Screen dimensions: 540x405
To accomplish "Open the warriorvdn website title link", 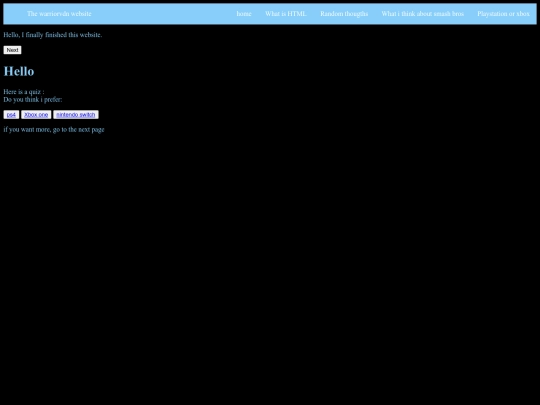I will (x=59, y=14).
